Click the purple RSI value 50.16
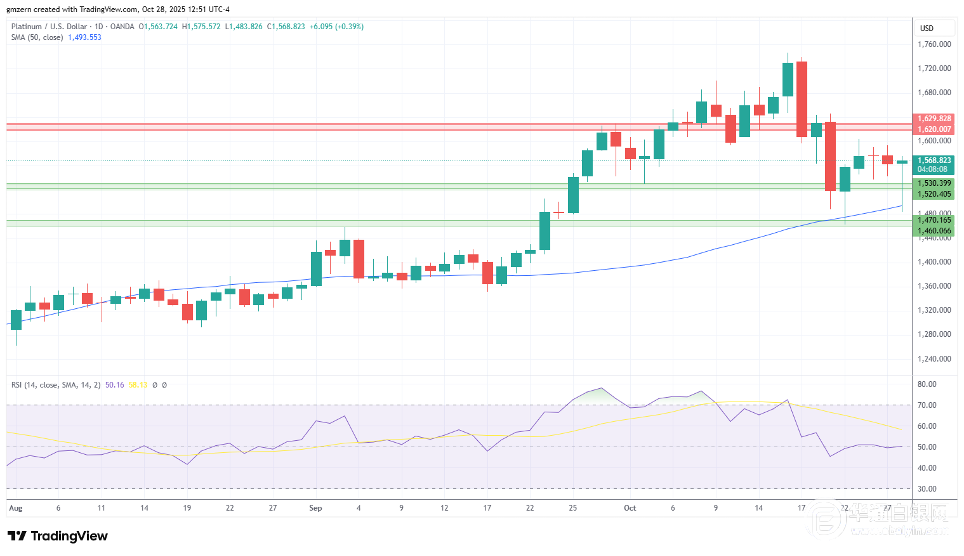 (113, 384)
